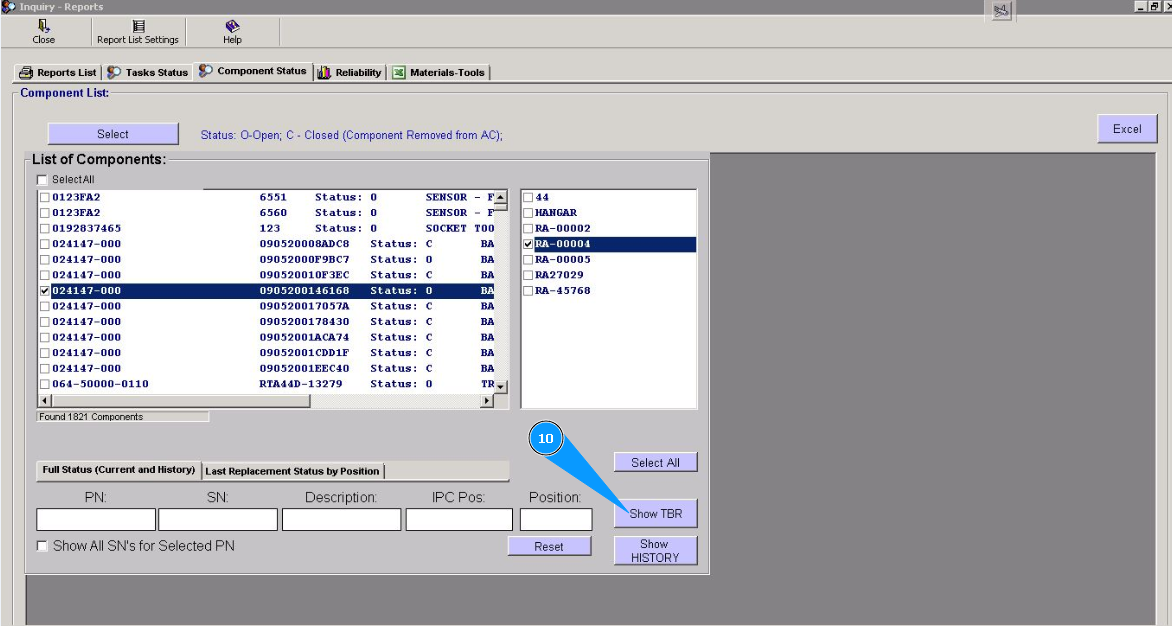Click the airplane icon in title bar
Screen dimensions: 1172x626
click(1001, 10)
